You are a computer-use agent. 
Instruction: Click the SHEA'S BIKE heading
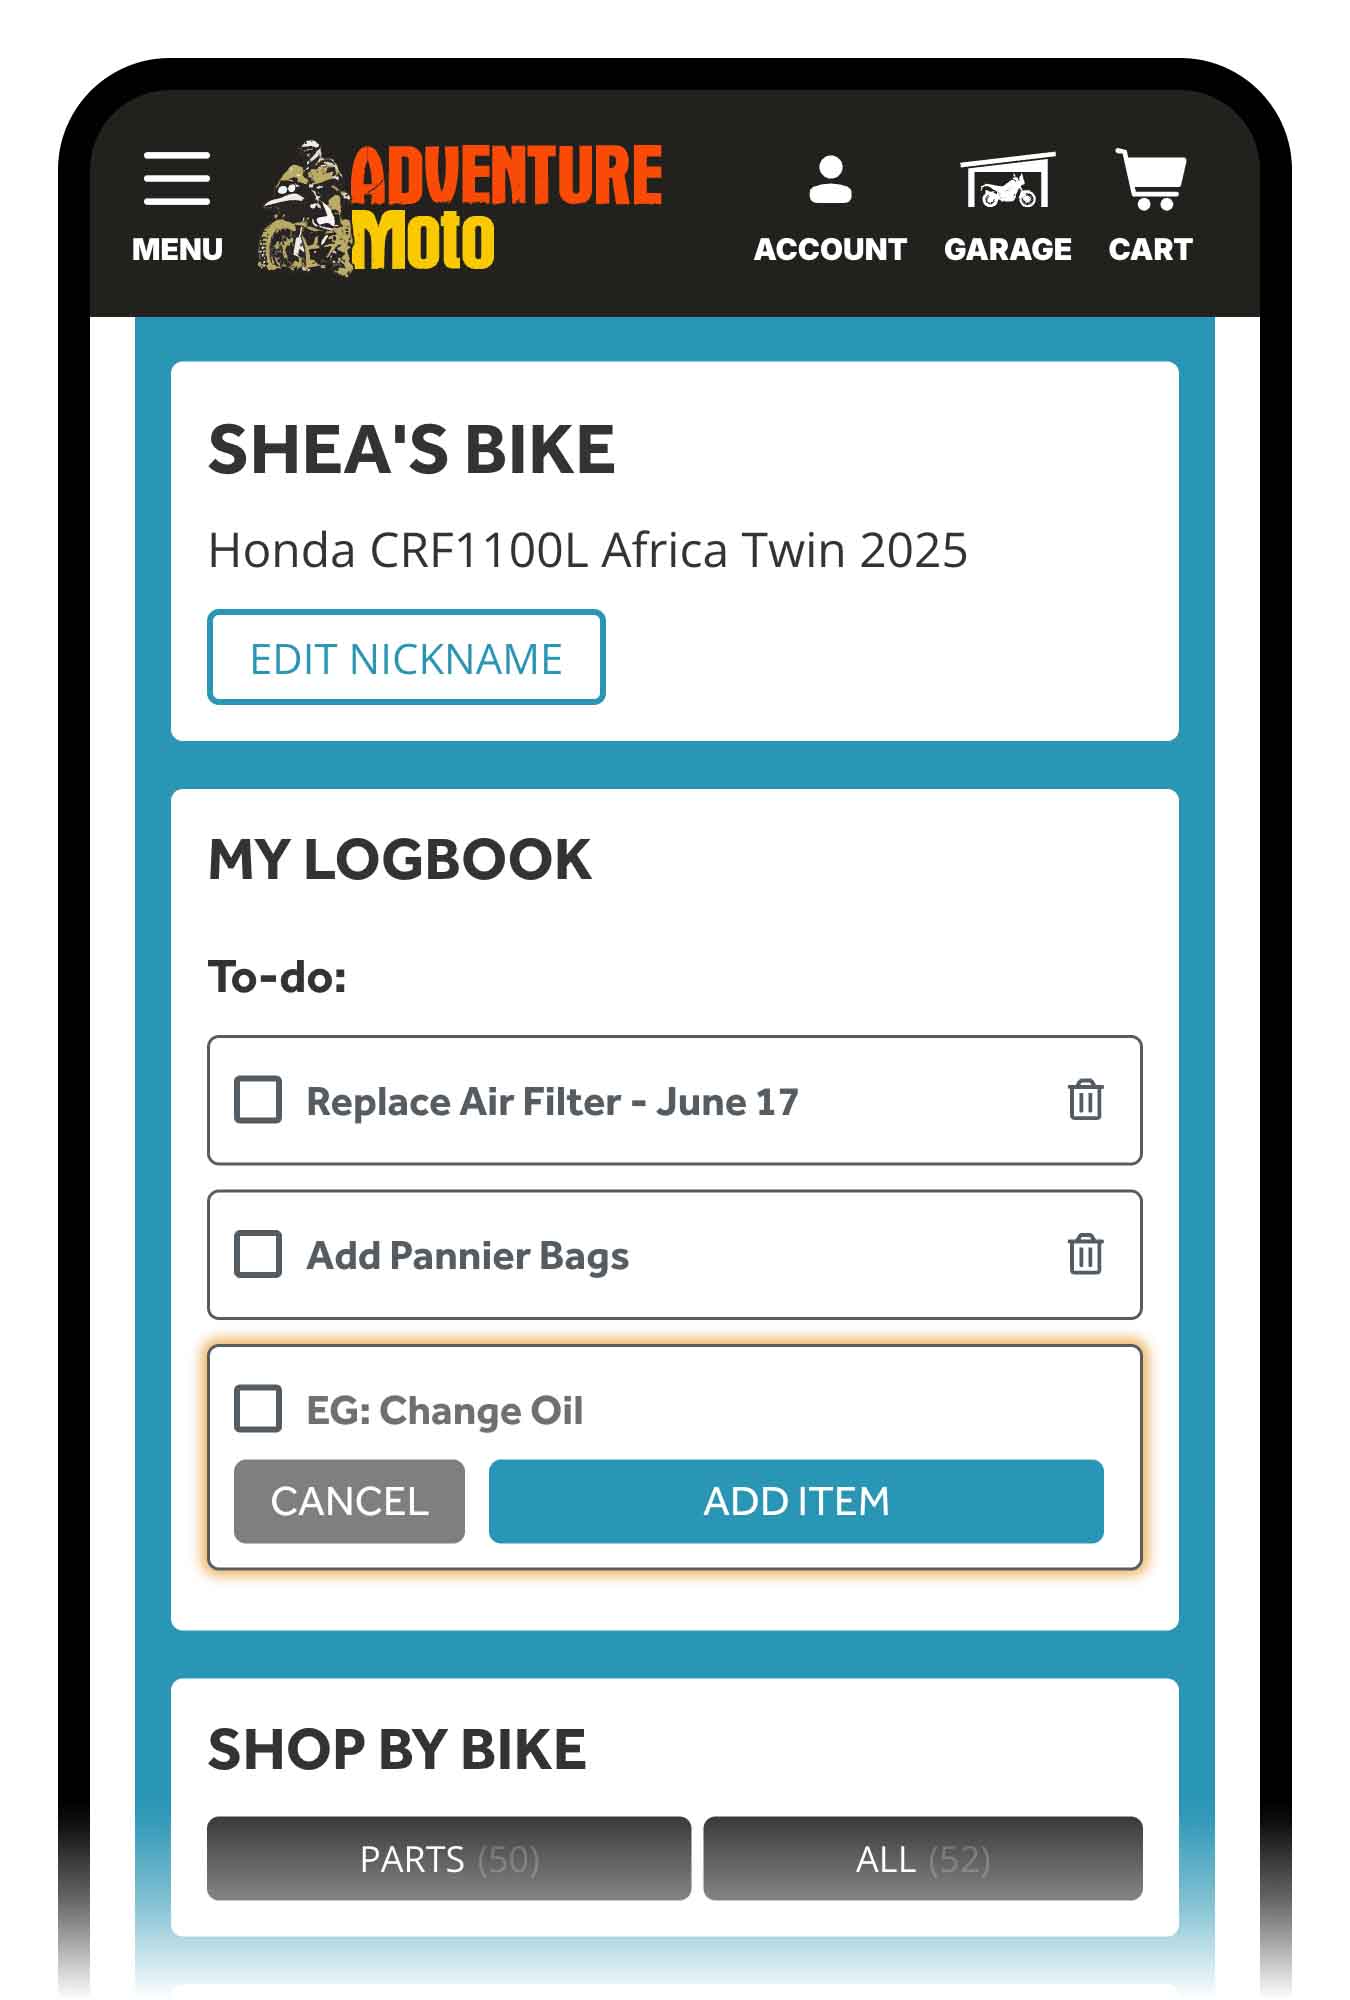[x=411, y=449]
